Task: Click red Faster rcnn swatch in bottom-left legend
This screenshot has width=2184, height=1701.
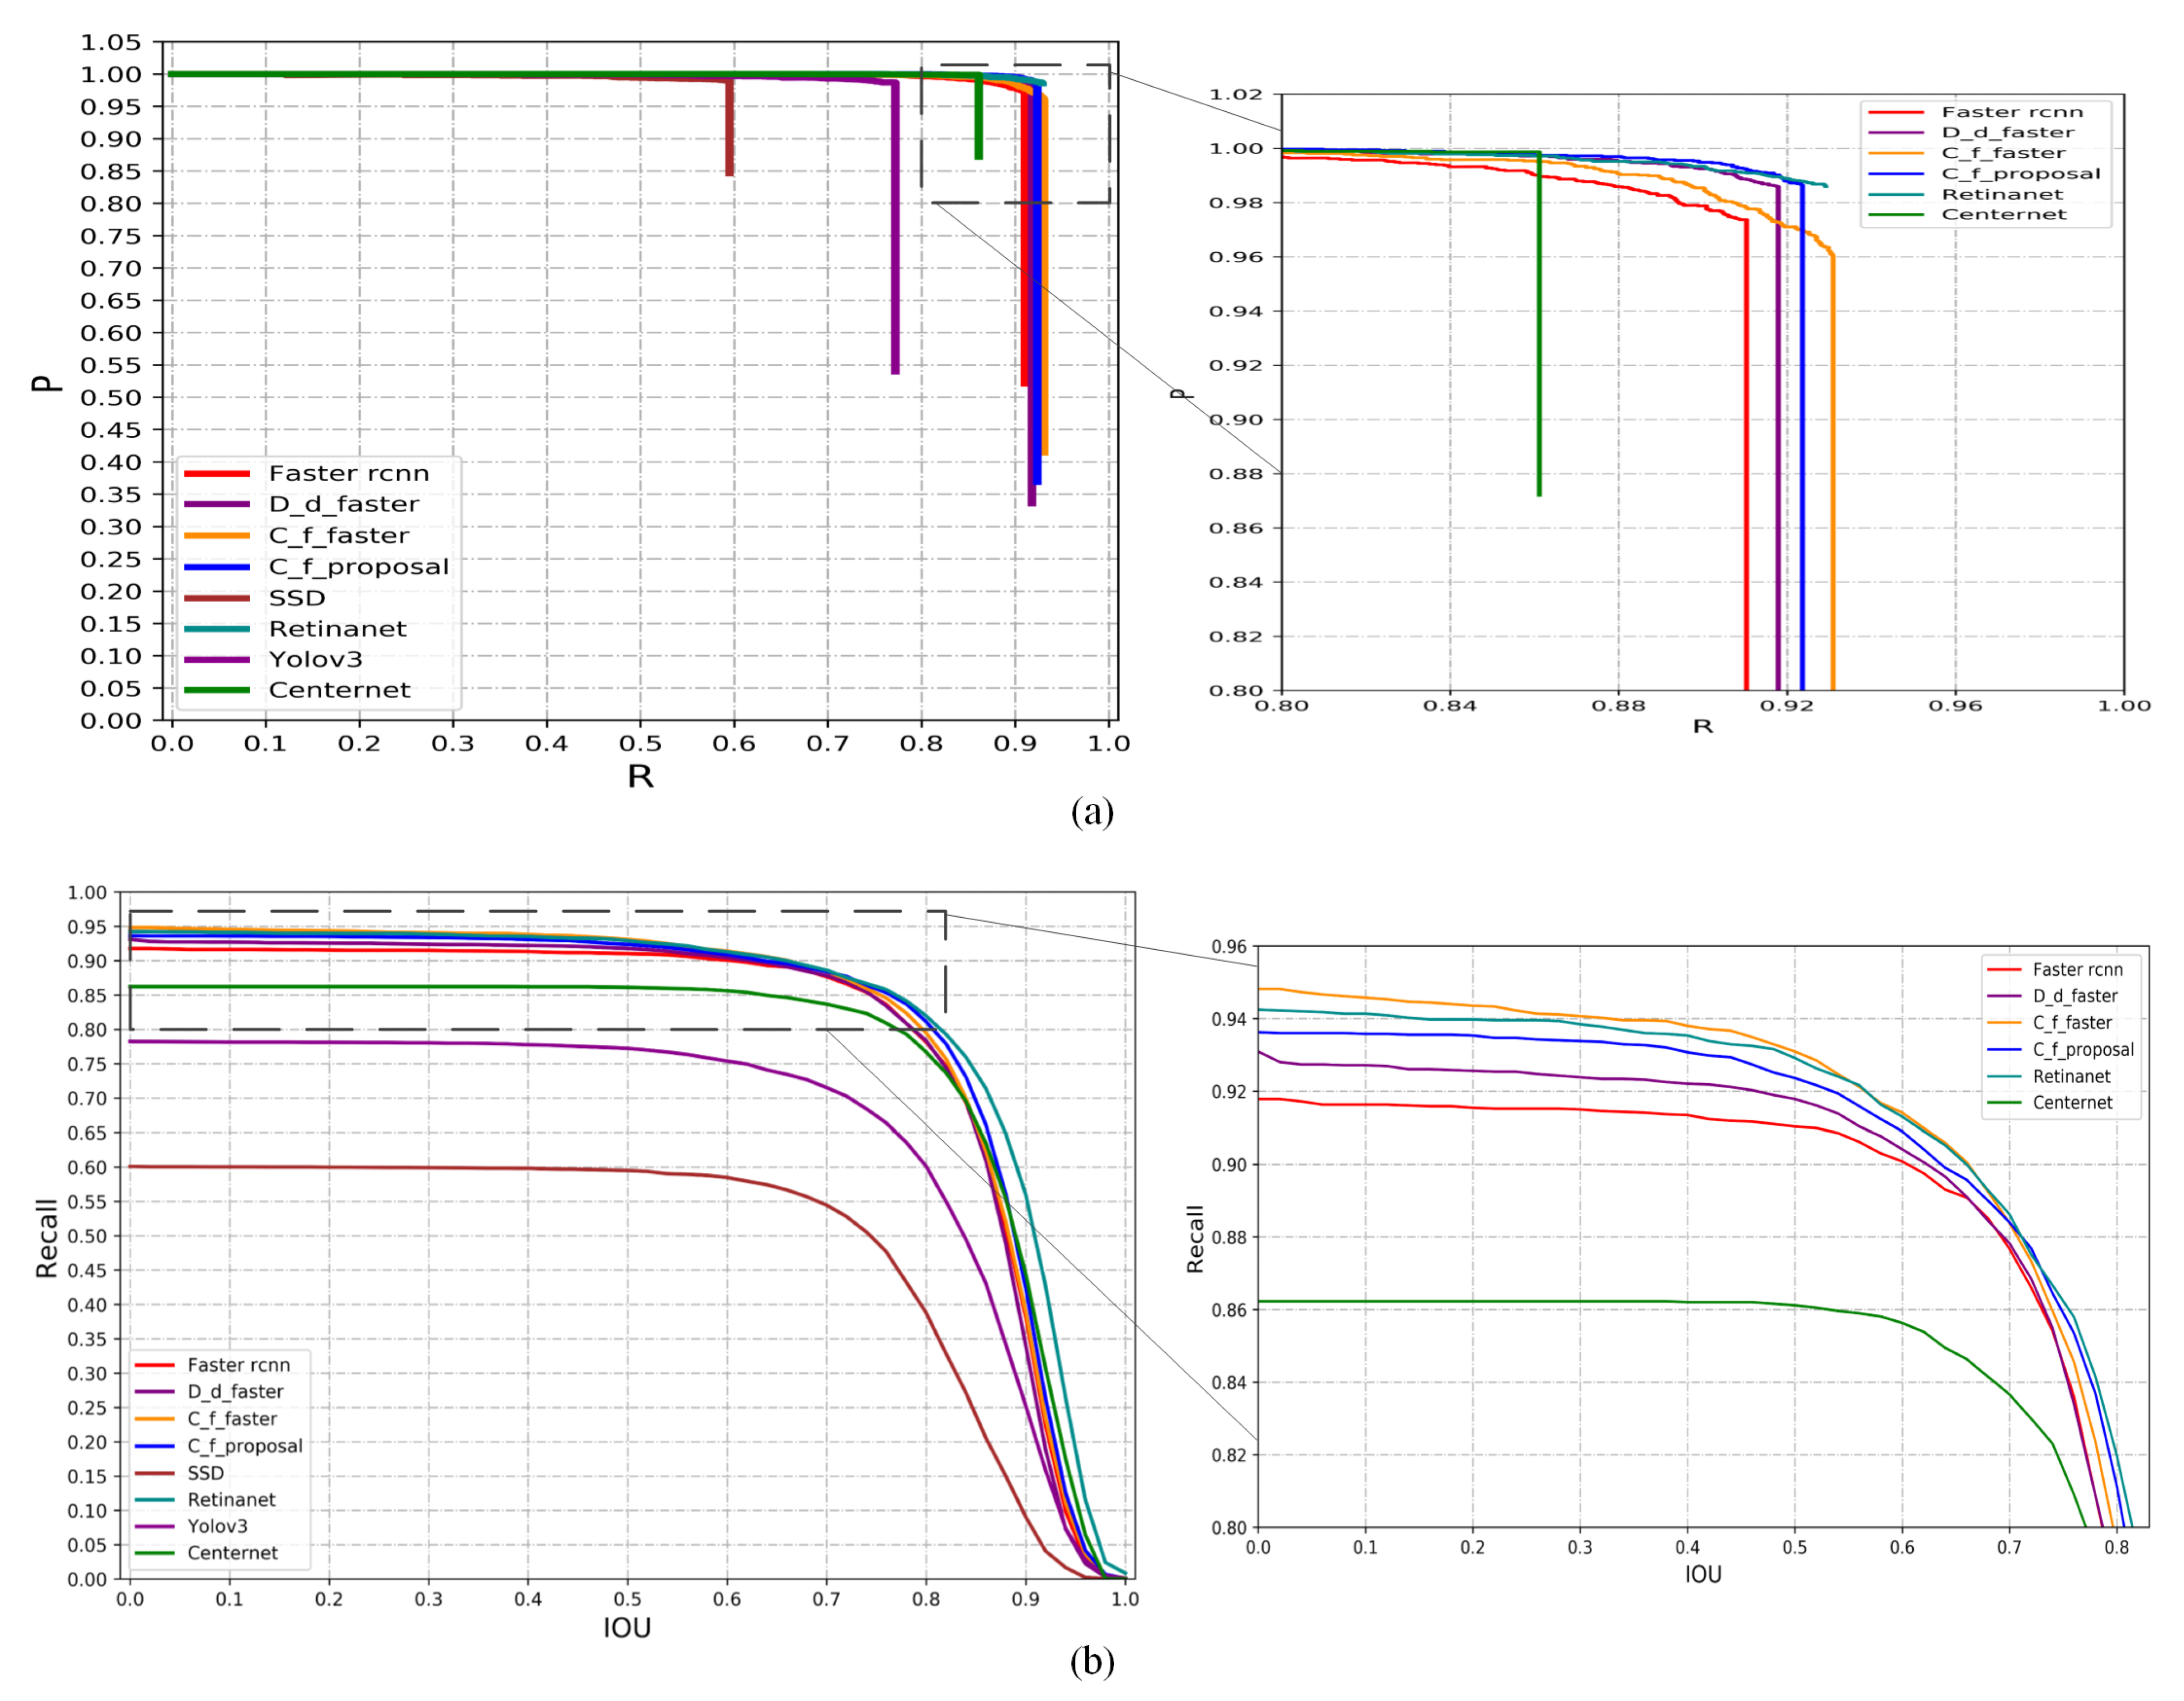Action: [154, 1365]
